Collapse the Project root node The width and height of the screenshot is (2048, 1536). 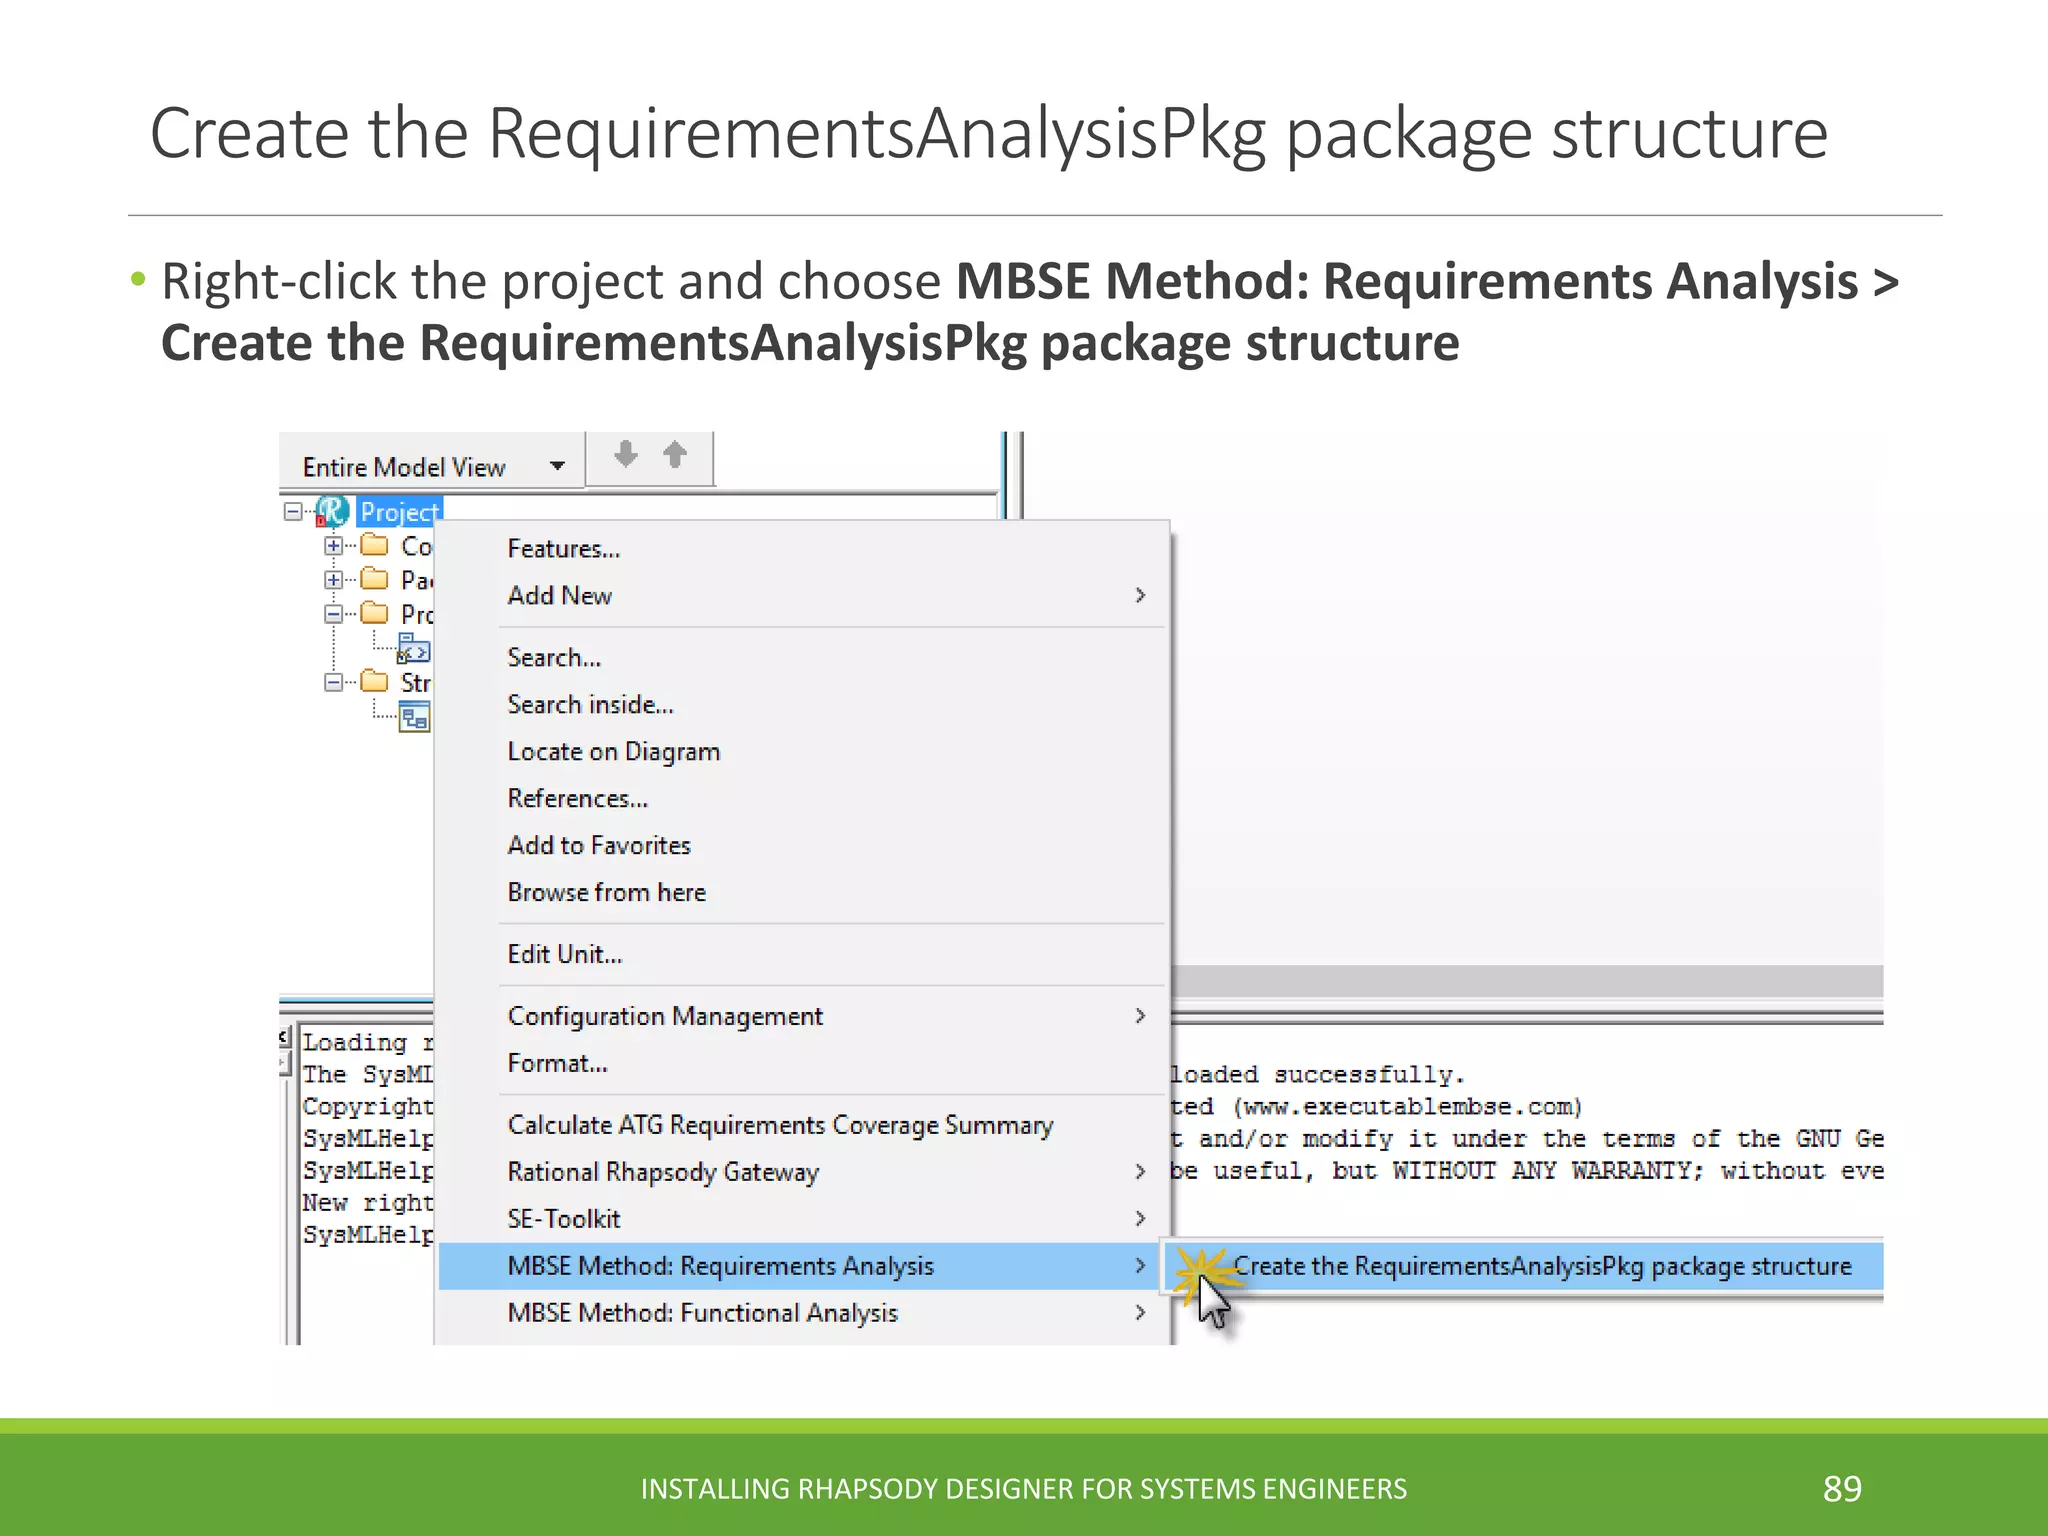(x=293, y=511)
